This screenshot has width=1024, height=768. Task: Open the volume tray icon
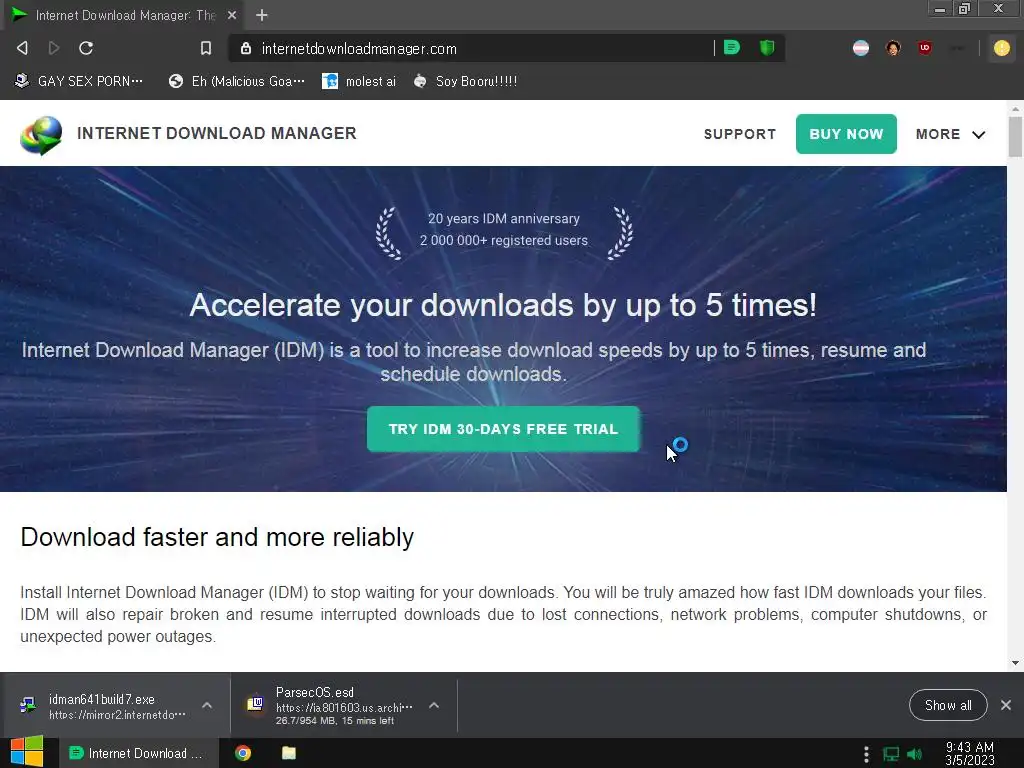915,754
